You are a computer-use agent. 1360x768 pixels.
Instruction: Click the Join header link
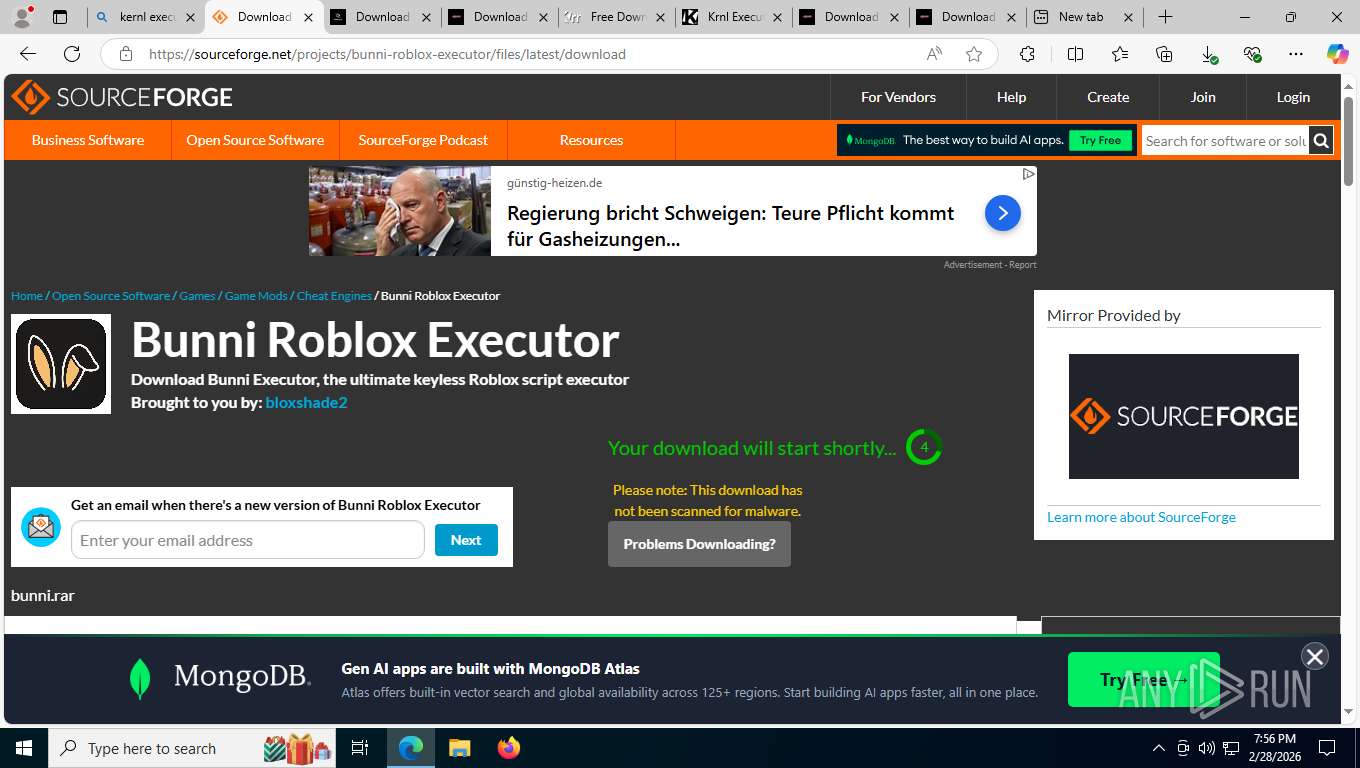[1203, 97]
